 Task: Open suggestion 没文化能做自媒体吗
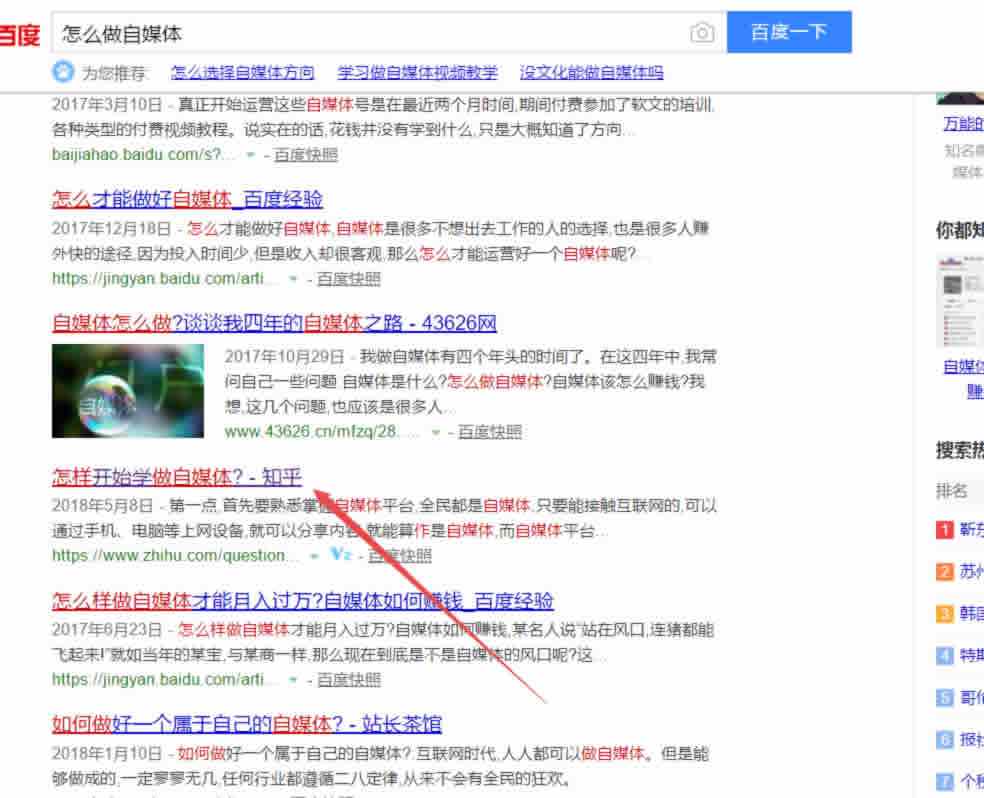591,73
